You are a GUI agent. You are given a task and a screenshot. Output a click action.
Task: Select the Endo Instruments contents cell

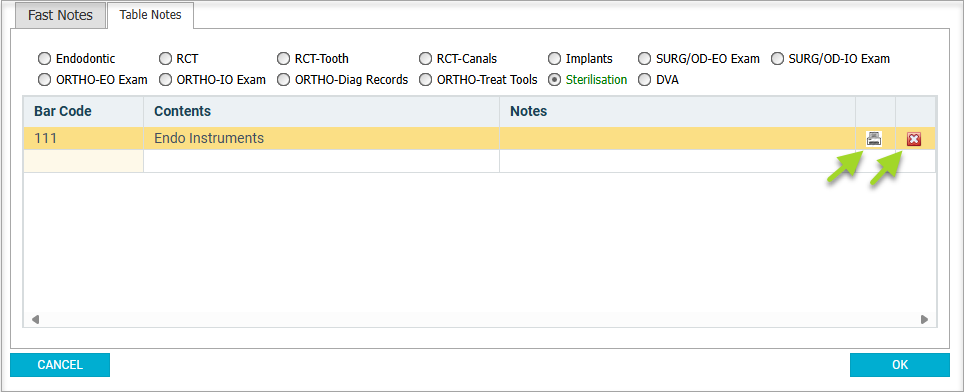click(322, 138)
